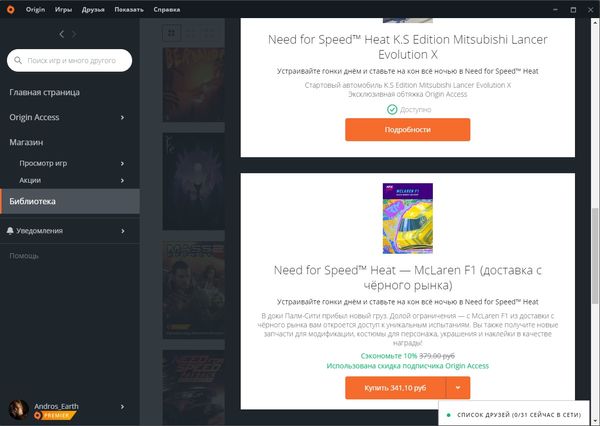Go forward with the right arrow navigation icon
Viewport: 600px width, 426px height.
(x=74, y=34)
